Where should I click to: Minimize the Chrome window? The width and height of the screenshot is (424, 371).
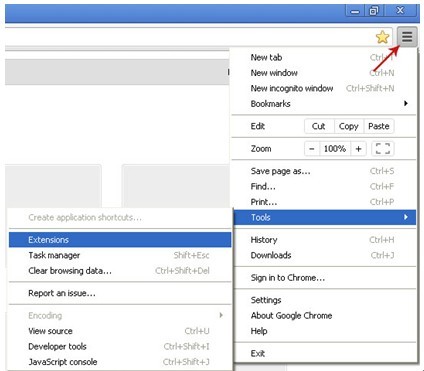(x=355, y=11)
